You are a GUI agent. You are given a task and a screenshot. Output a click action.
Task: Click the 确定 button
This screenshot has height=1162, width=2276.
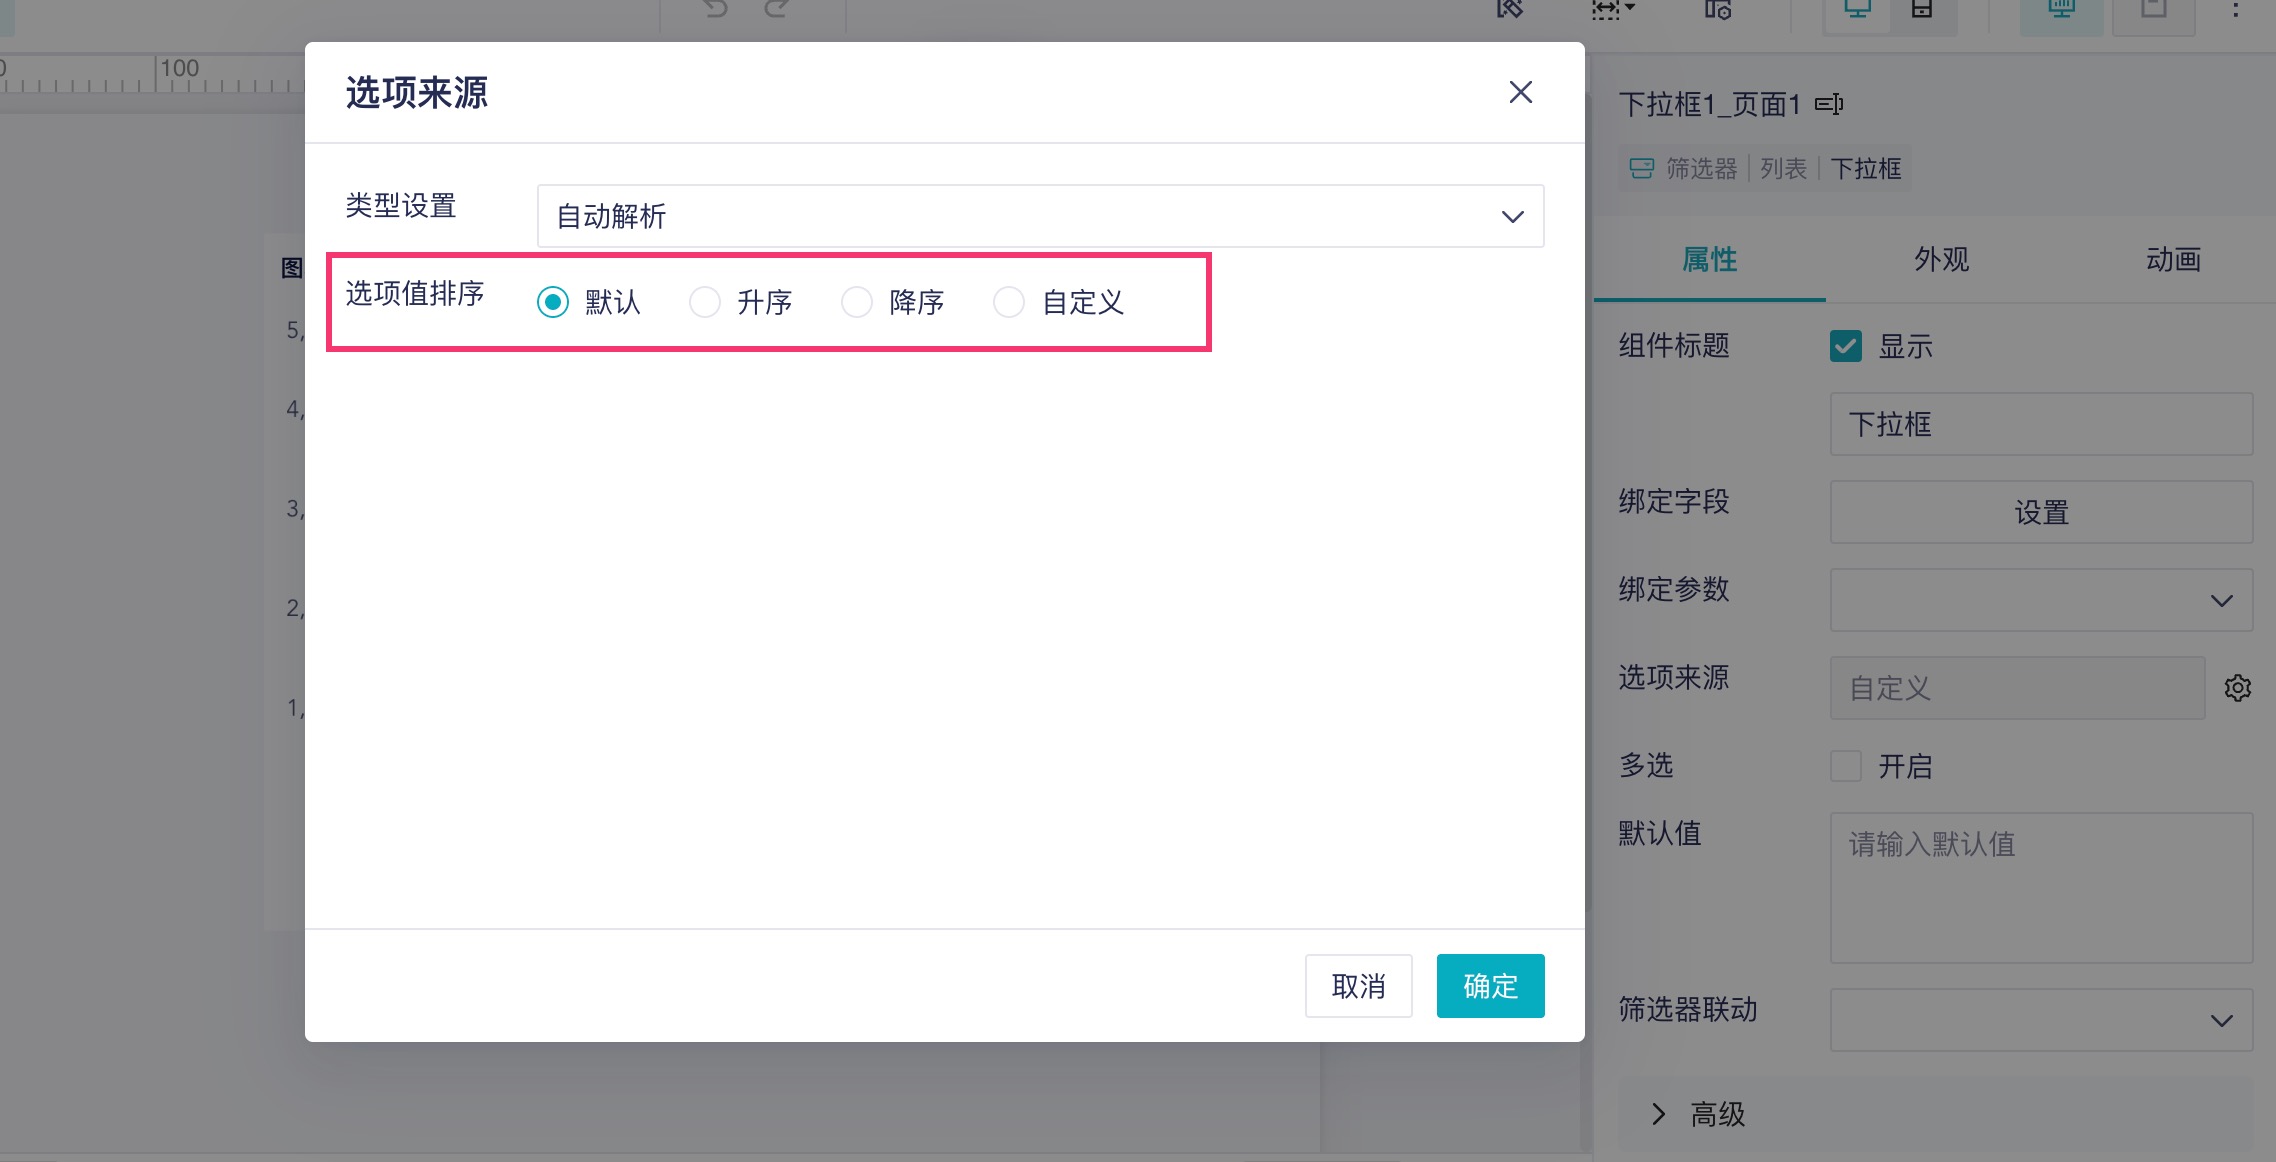point(1490,986)
